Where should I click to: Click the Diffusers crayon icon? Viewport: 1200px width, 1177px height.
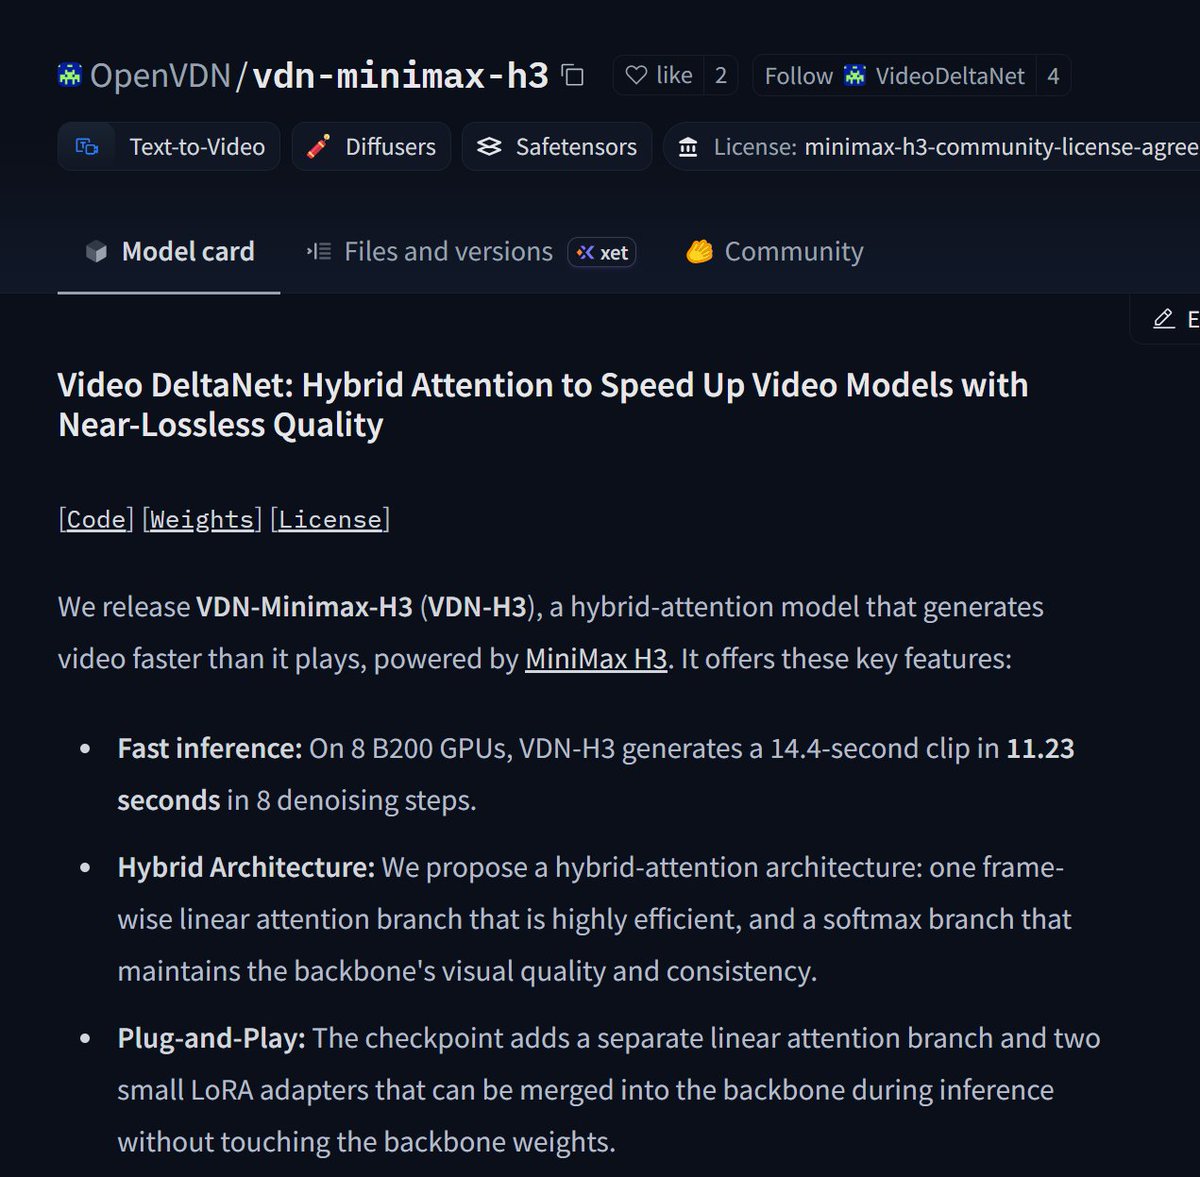click(318, 147)
